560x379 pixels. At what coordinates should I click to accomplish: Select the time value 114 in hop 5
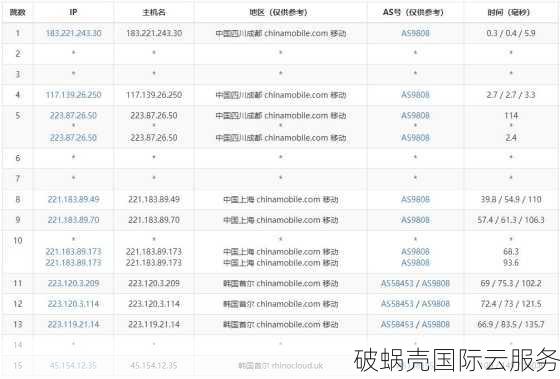point(511,115)
